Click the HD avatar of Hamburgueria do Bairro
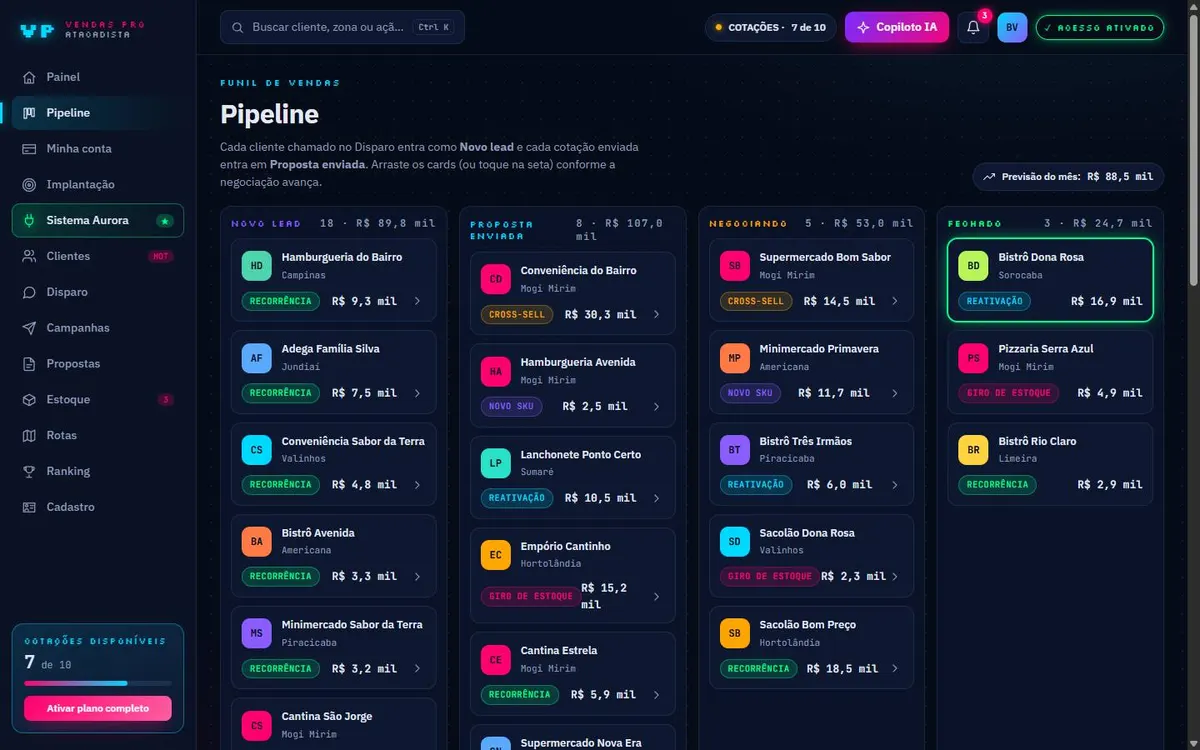Viewport: 1200px width, 750px height. point(257,266)
